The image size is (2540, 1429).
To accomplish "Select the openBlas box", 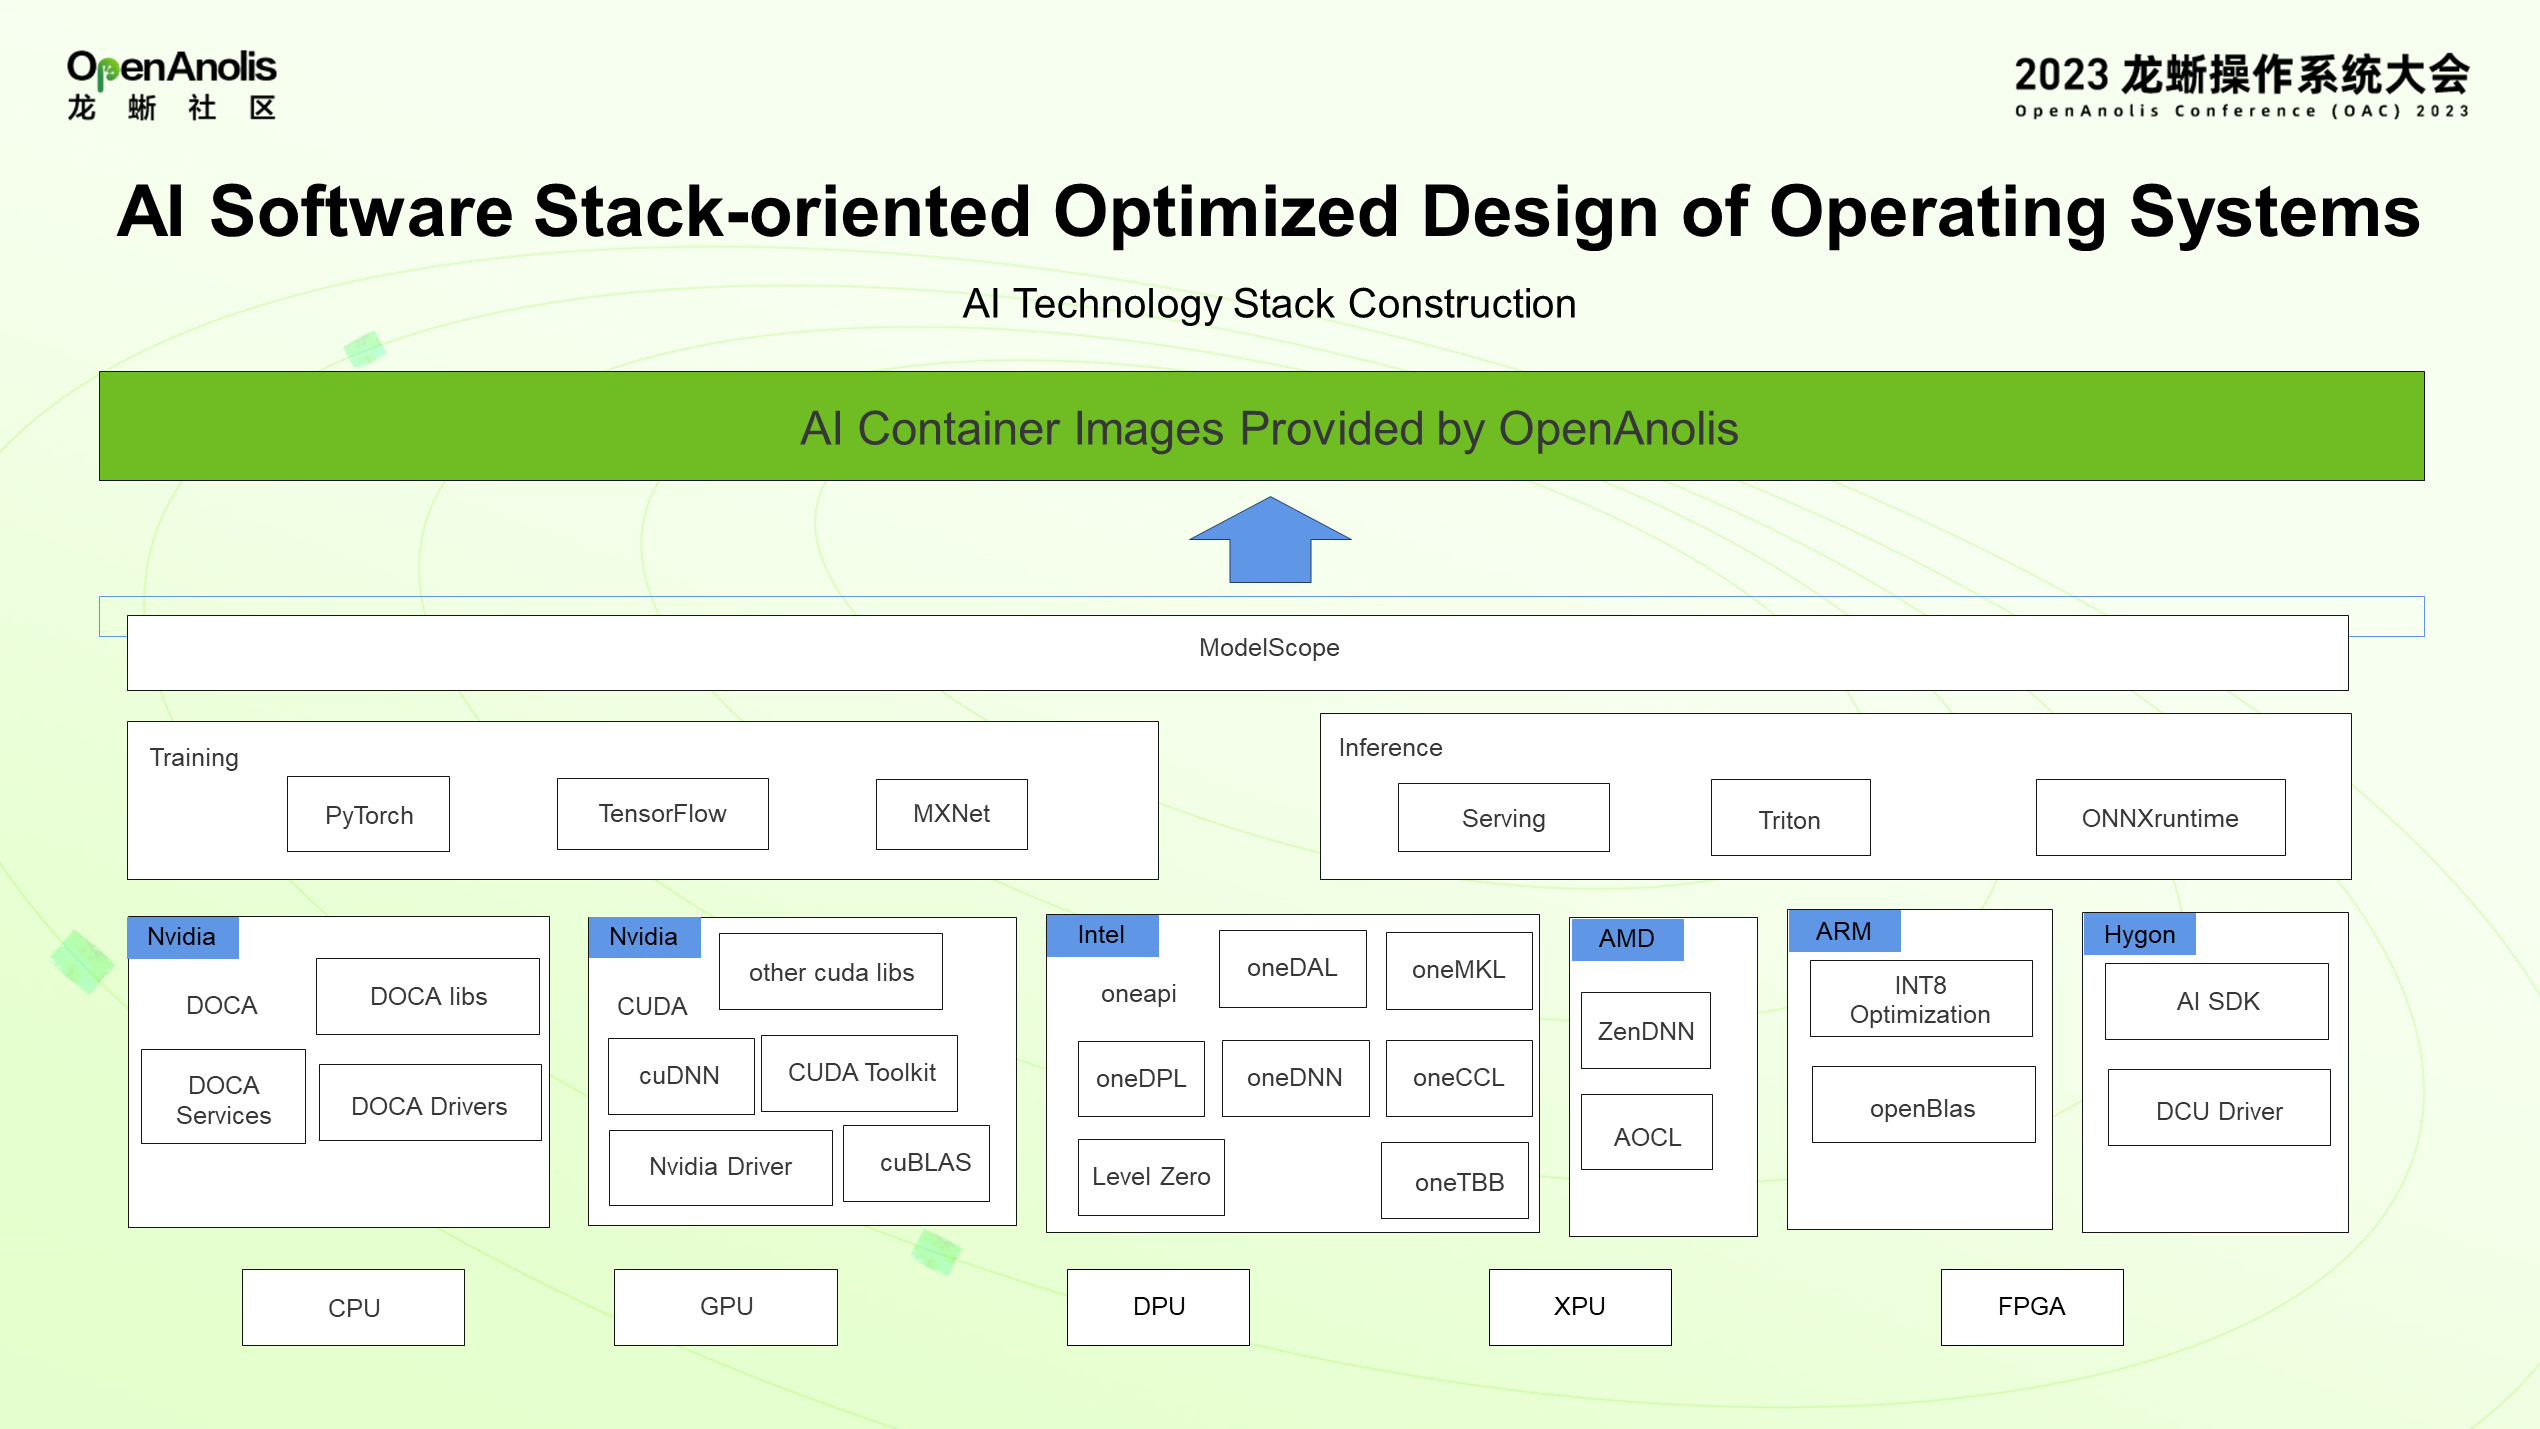I will [x=1924, y=1105].
